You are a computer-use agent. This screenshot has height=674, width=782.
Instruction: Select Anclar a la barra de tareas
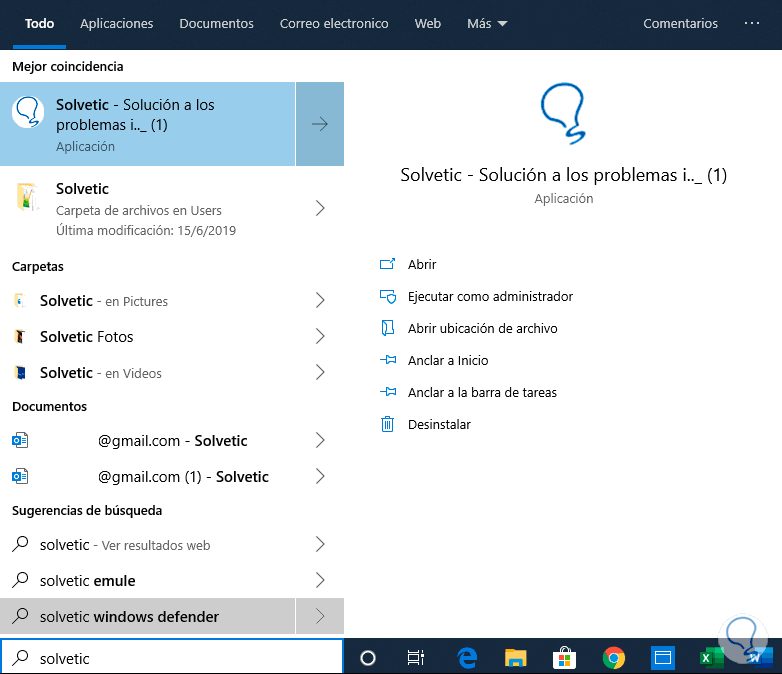[482, 392]
